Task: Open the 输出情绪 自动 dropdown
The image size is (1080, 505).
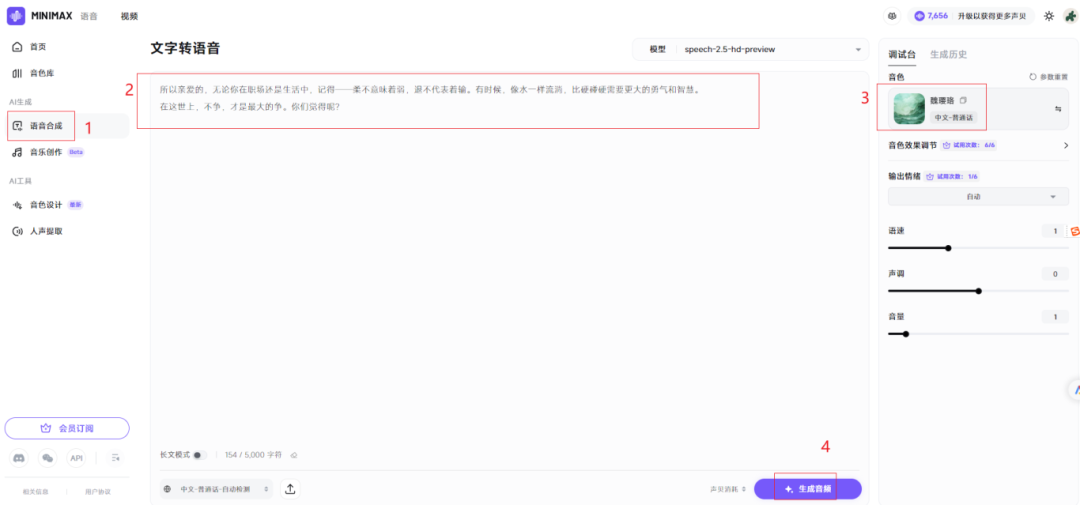Action: [x=972, y=197]
